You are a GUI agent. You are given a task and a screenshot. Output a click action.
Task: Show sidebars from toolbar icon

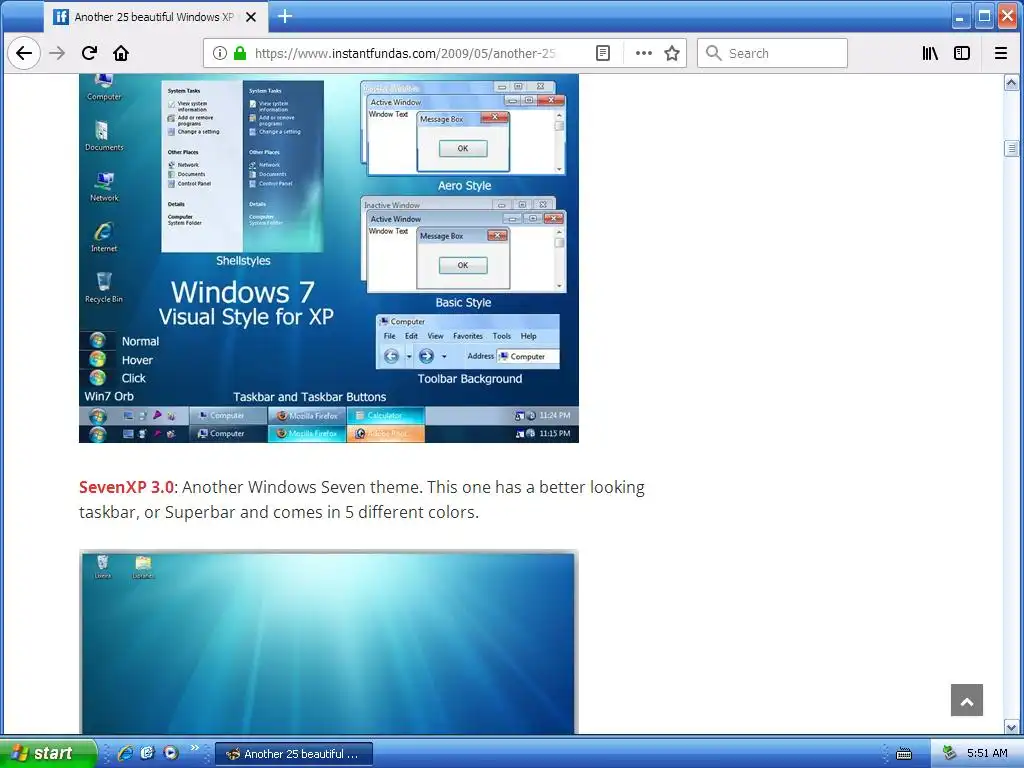tap(962, 53)
